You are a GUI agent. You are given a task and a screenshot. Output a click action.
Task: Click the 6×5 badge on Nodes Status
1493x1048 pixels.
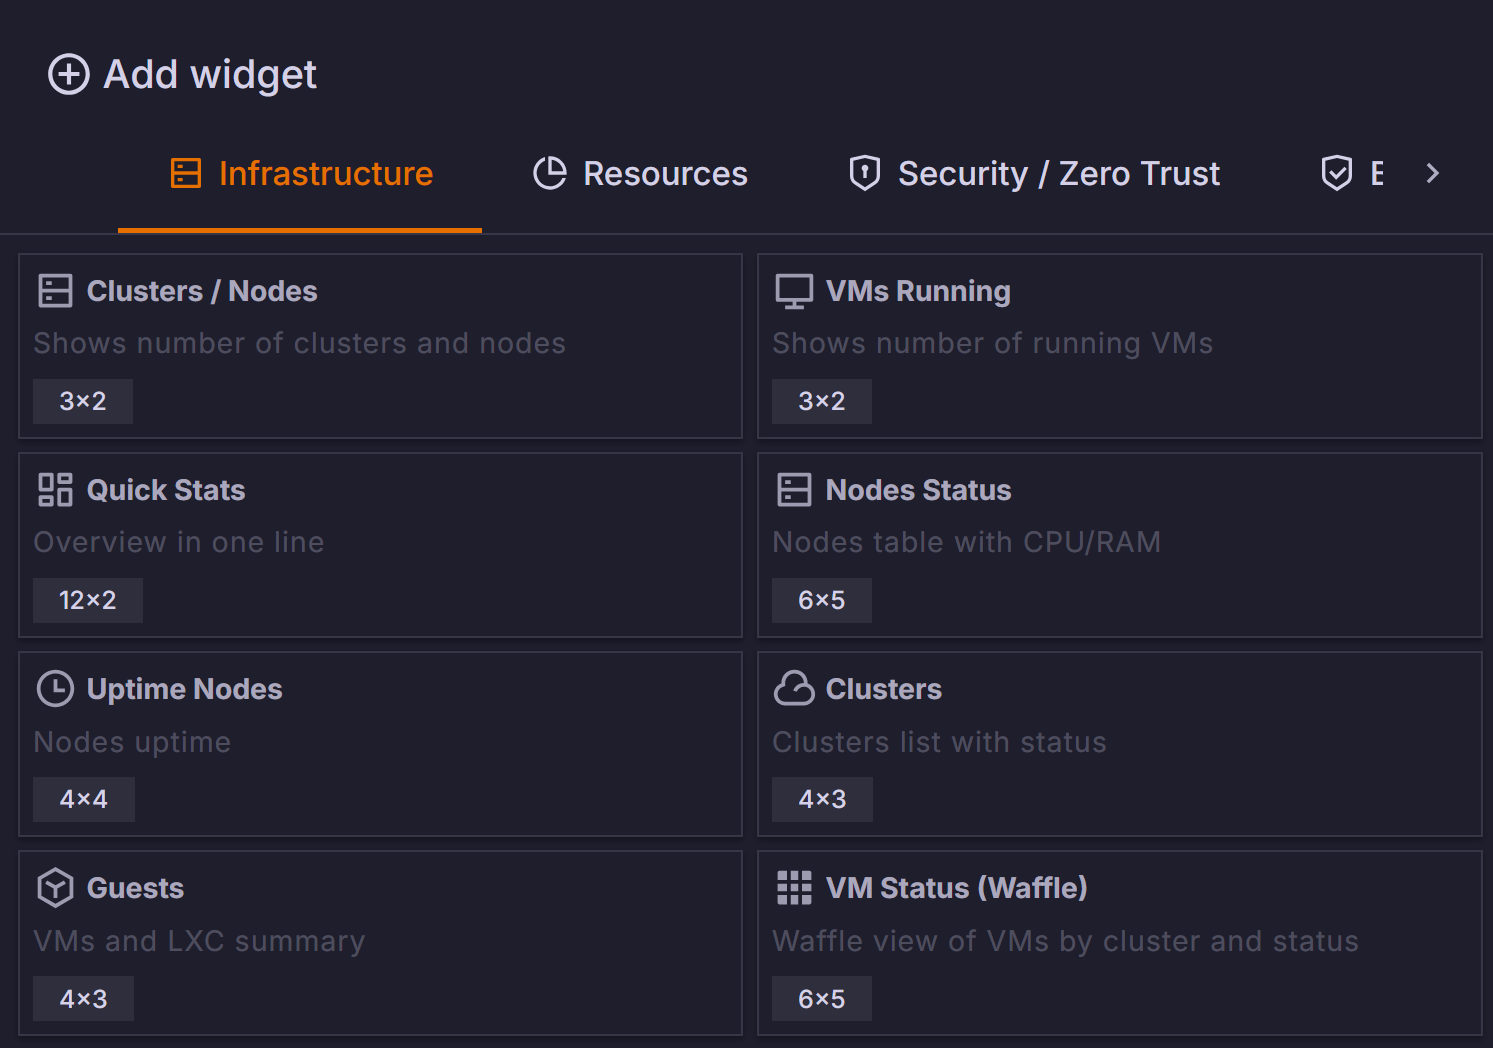pyautogui.click(x=821, y=600)
